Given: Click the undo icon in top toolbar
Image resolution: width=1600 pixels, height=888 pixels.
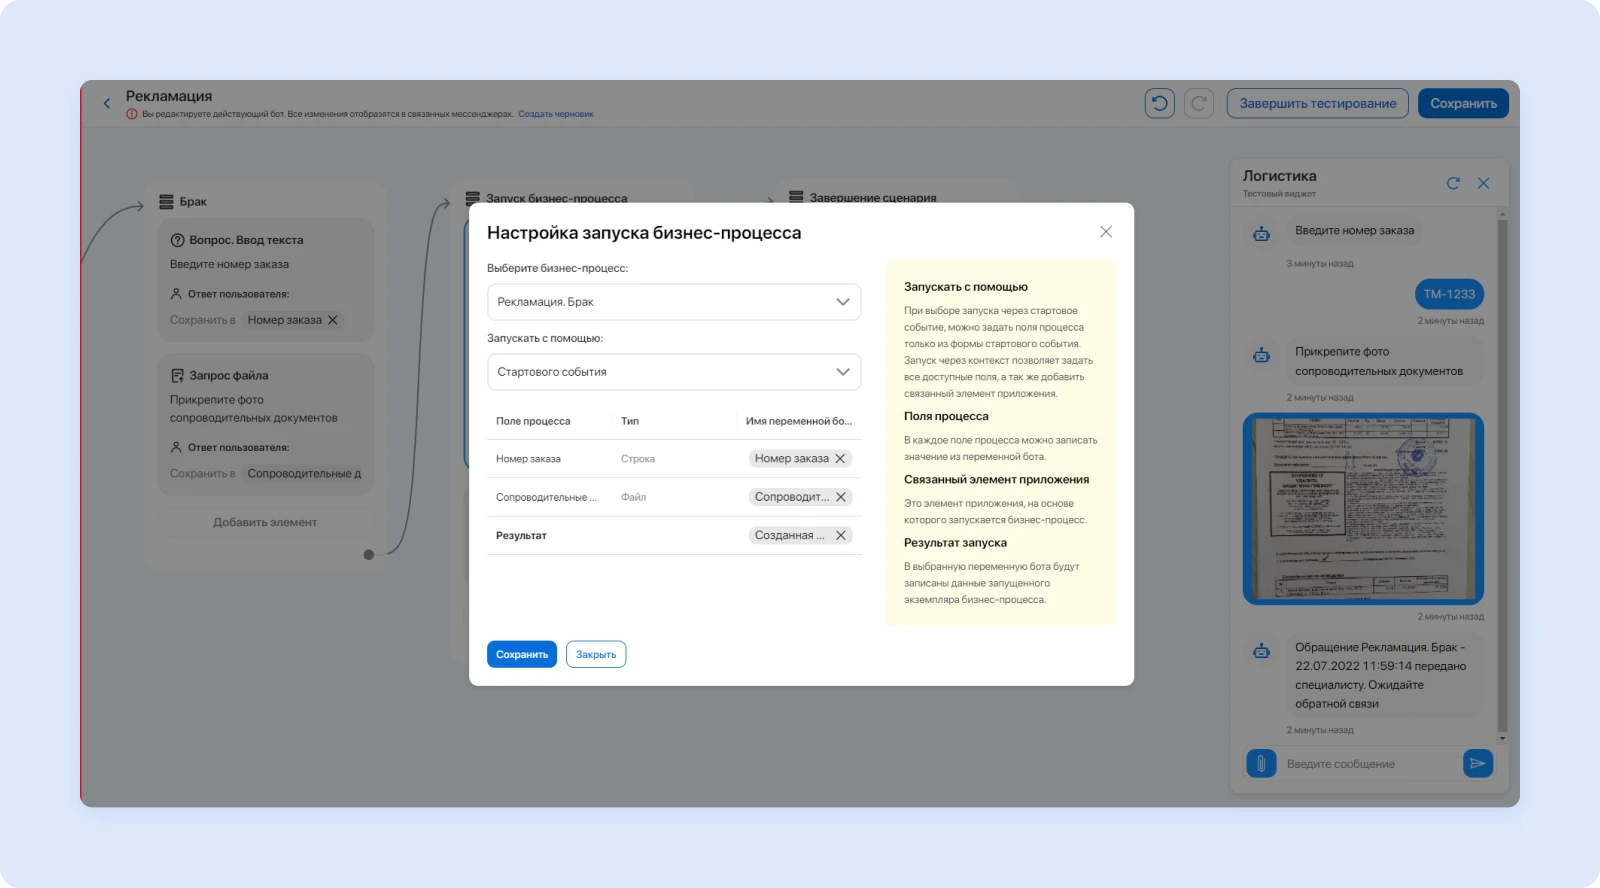Looking at the screenshot, I should [x=1159, y=103].
